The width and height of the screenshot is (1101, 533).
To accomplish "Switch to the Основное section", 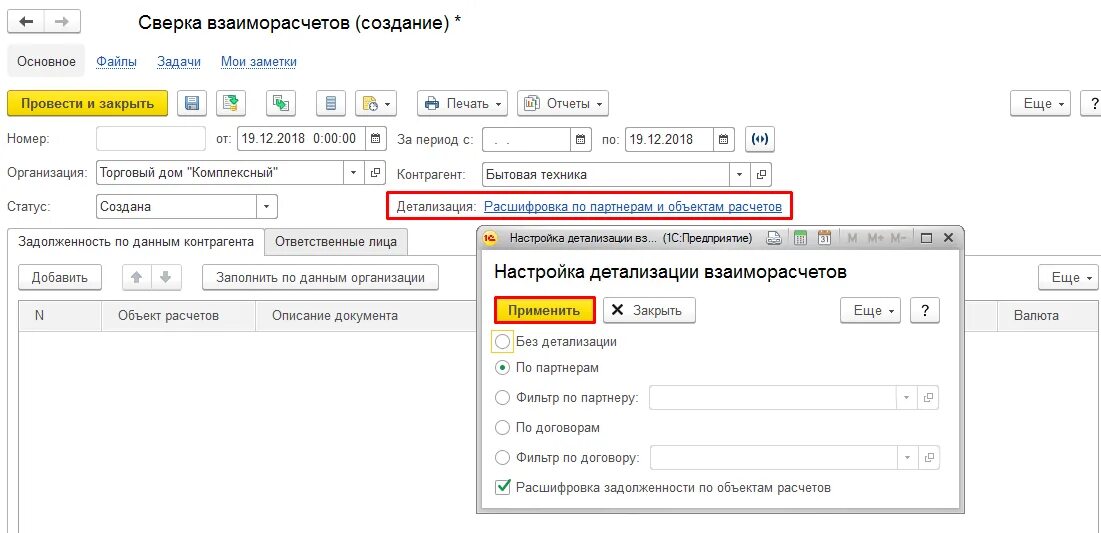I will point(46,62).
